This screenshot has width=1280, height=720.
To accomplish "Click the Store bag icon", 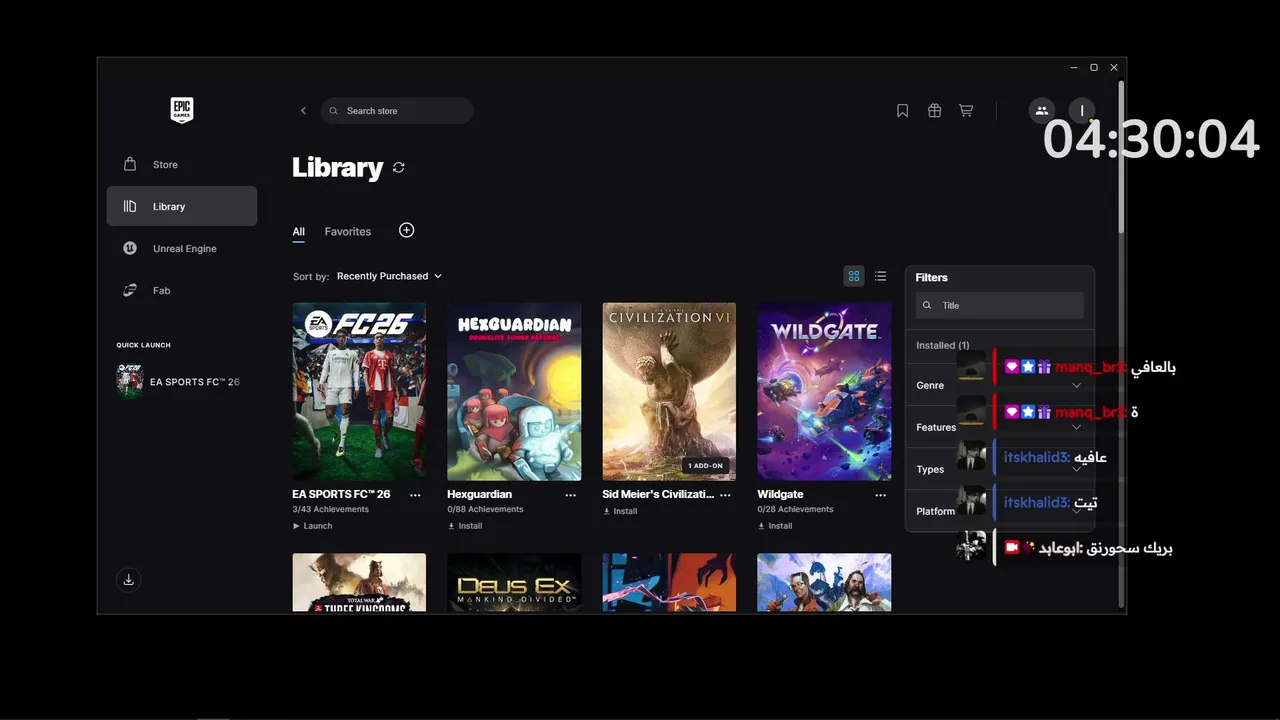I will (130, 164).
